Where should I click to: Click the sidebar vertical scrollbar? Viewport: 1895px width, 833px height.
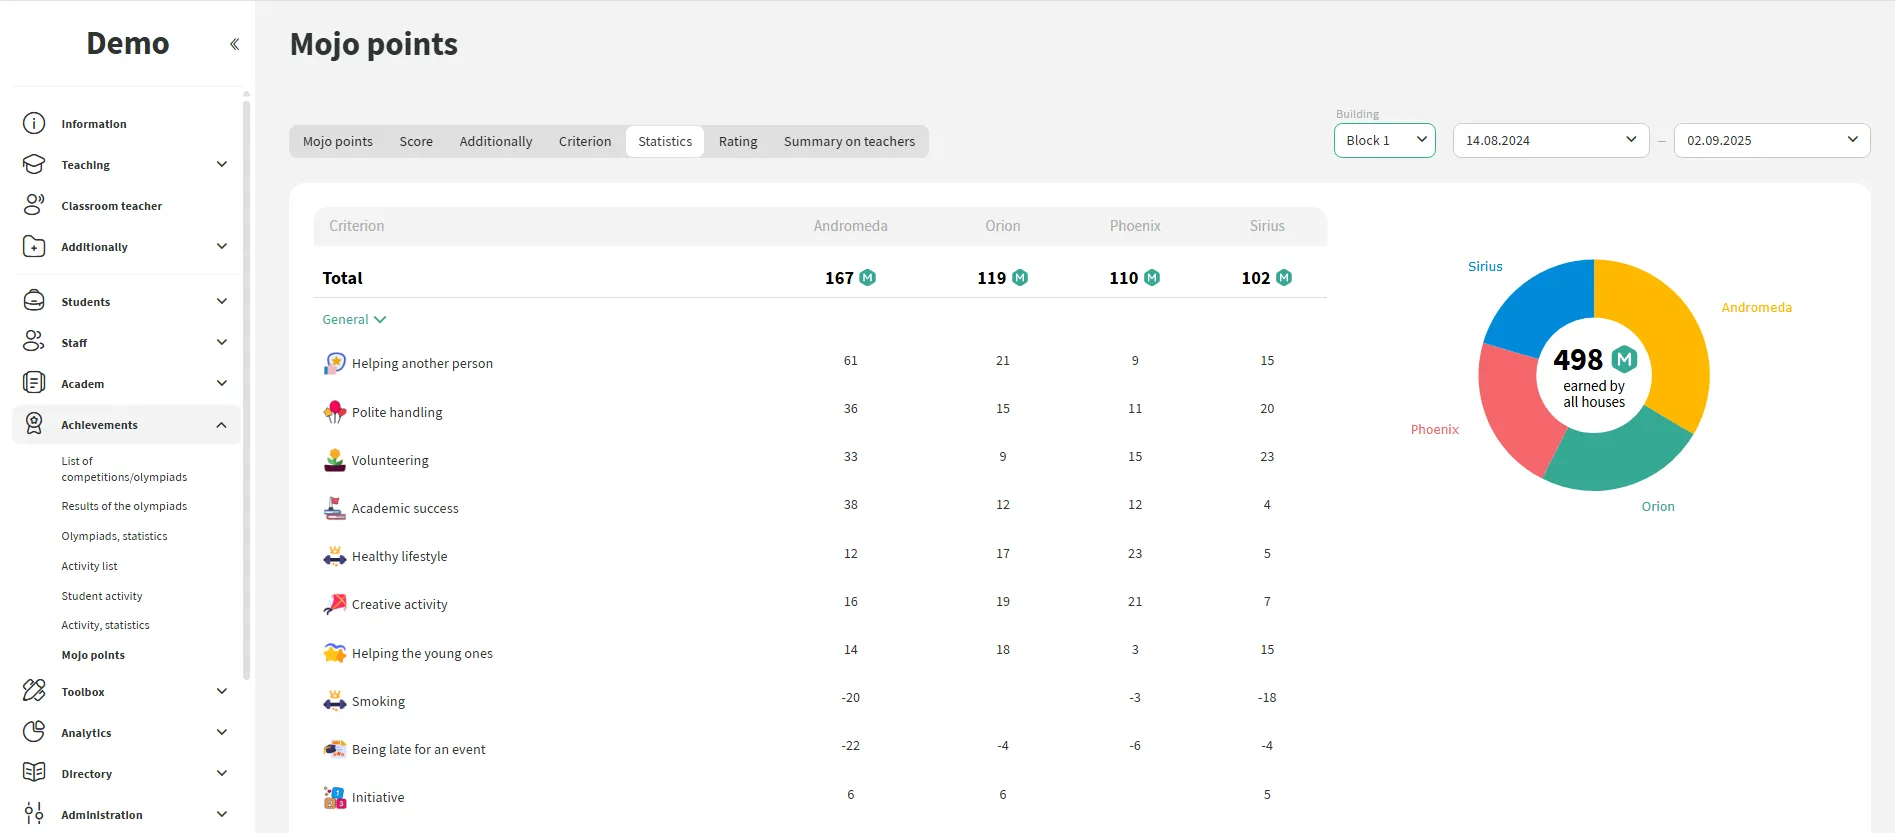pos(246,390)
